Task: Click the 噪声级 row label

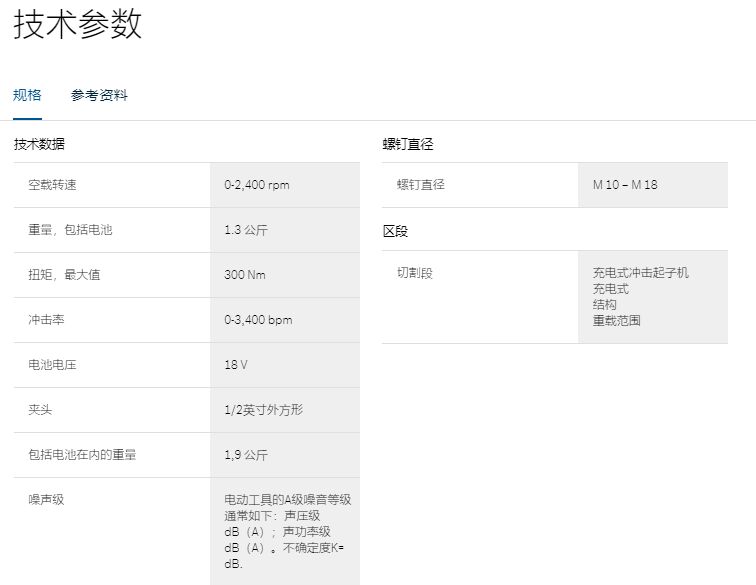Action: [x=46, y=499]
